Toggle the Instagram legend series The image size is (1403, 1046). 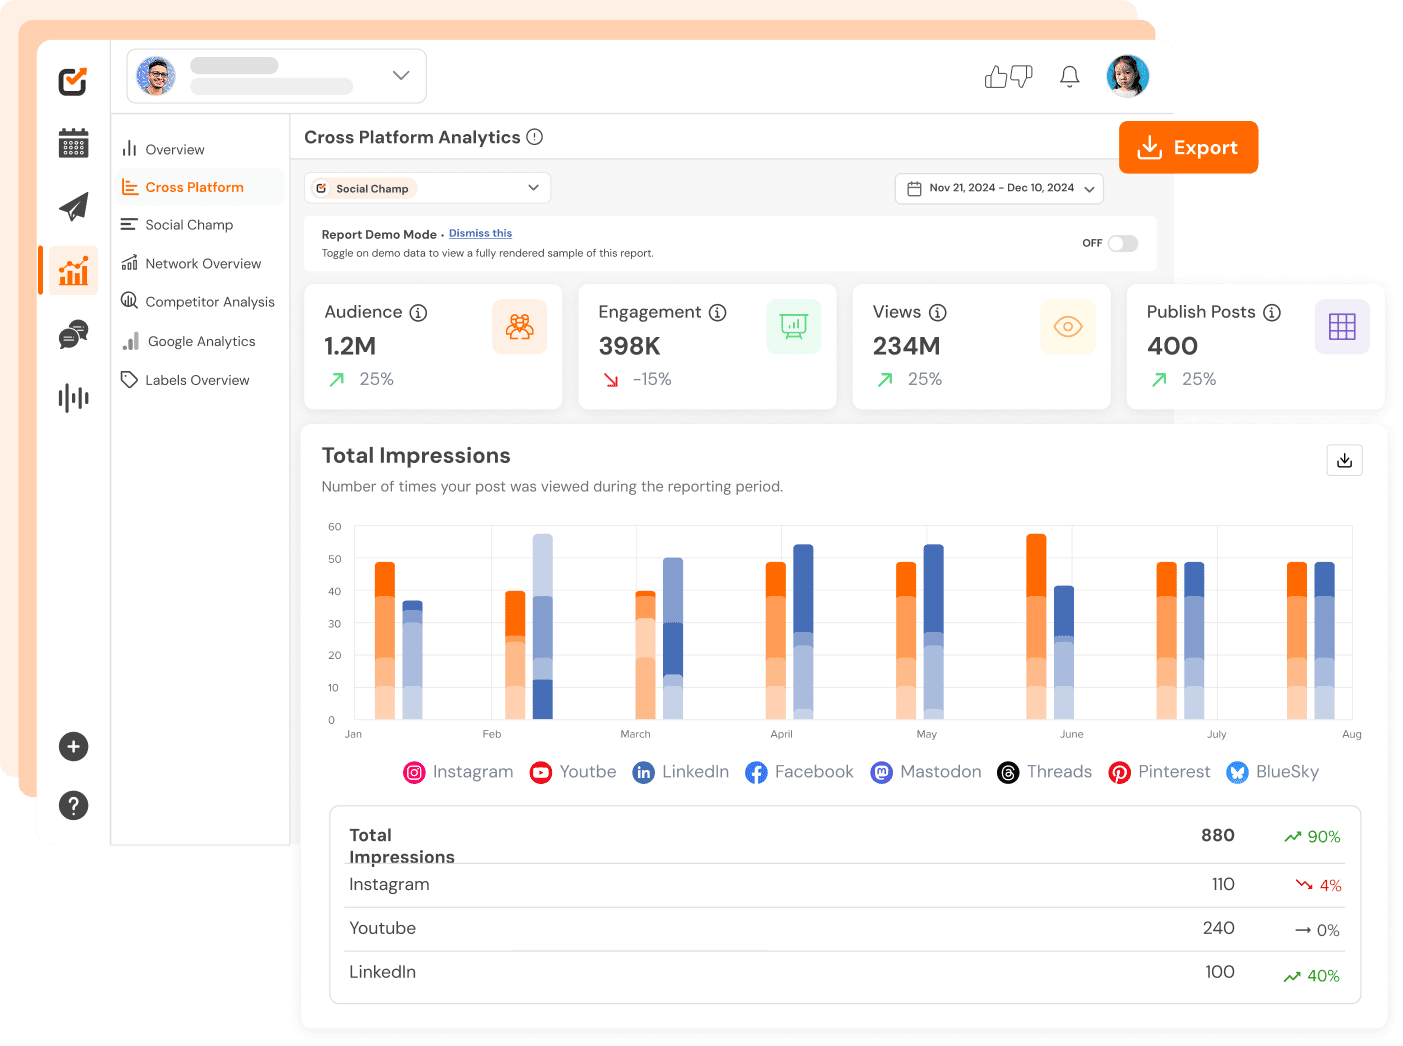(458, 772)
